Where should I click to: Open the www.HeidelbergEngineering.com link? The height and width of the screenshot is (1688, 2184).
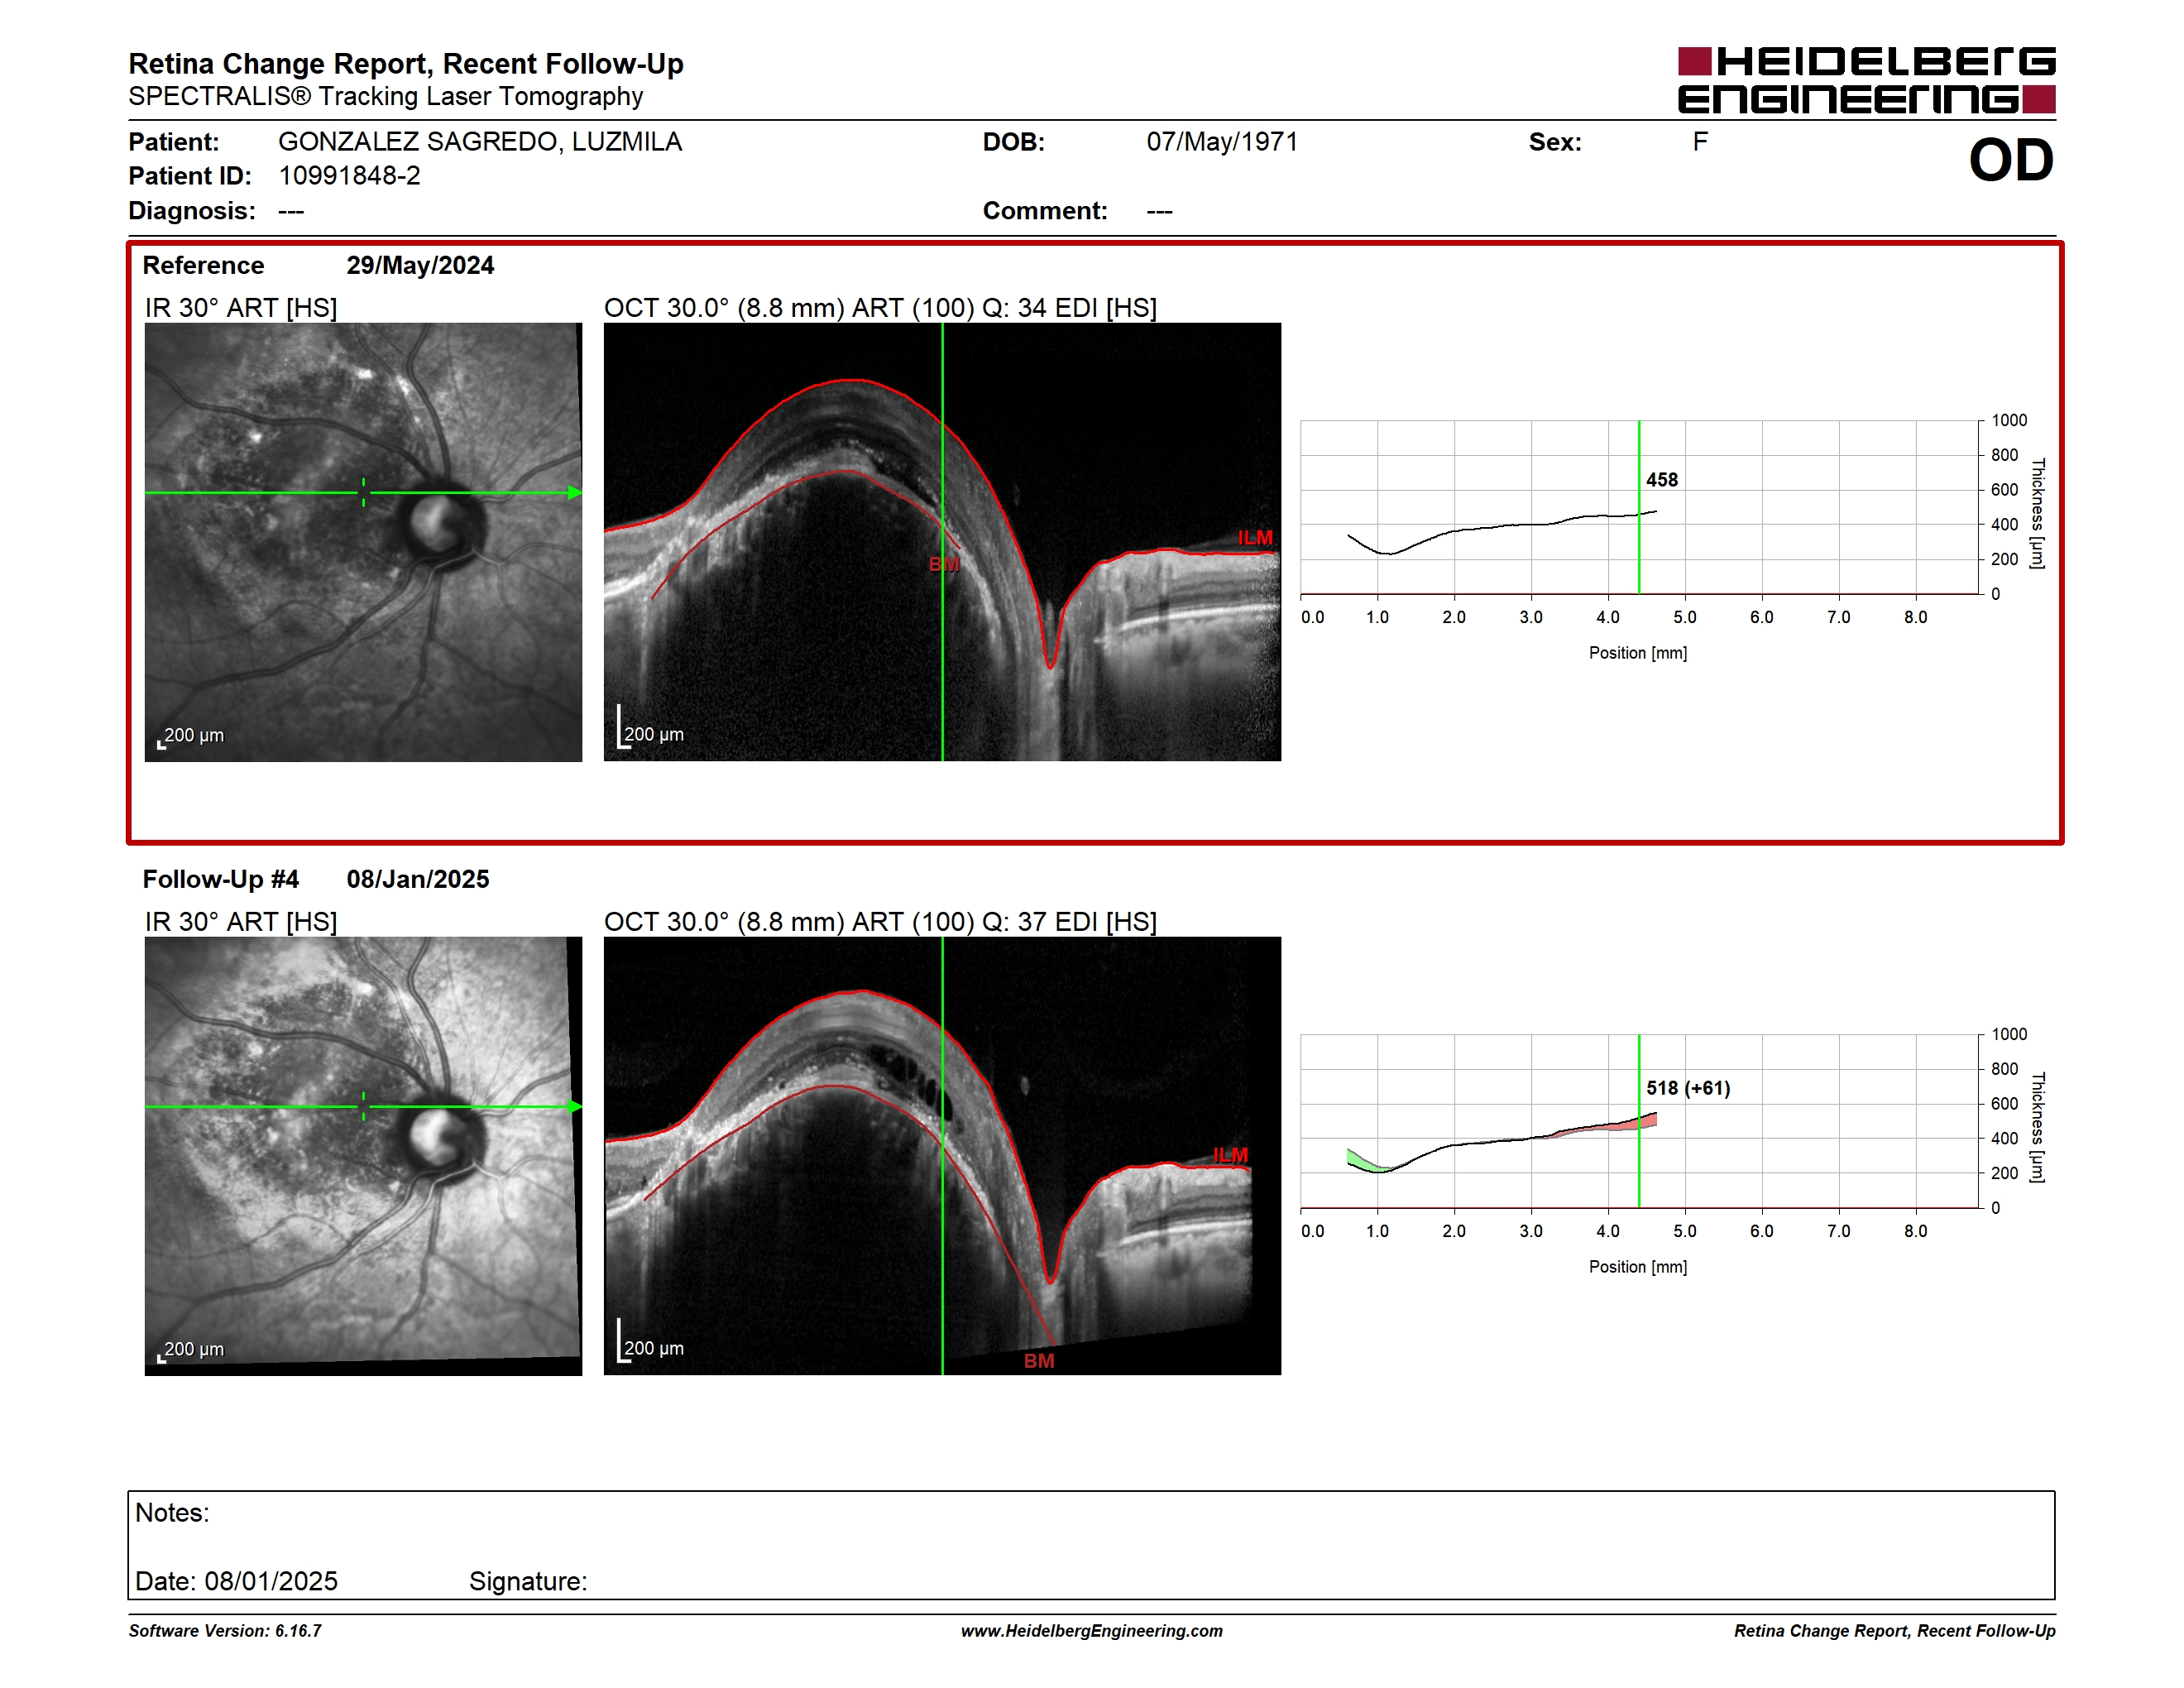coord(1092,1631)
